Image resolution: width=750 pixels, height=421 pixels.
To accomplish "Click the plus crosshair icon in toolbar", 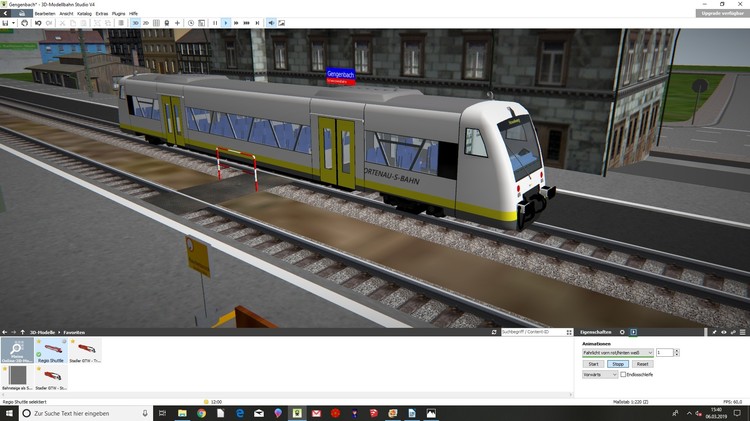I will coord(177,23).
